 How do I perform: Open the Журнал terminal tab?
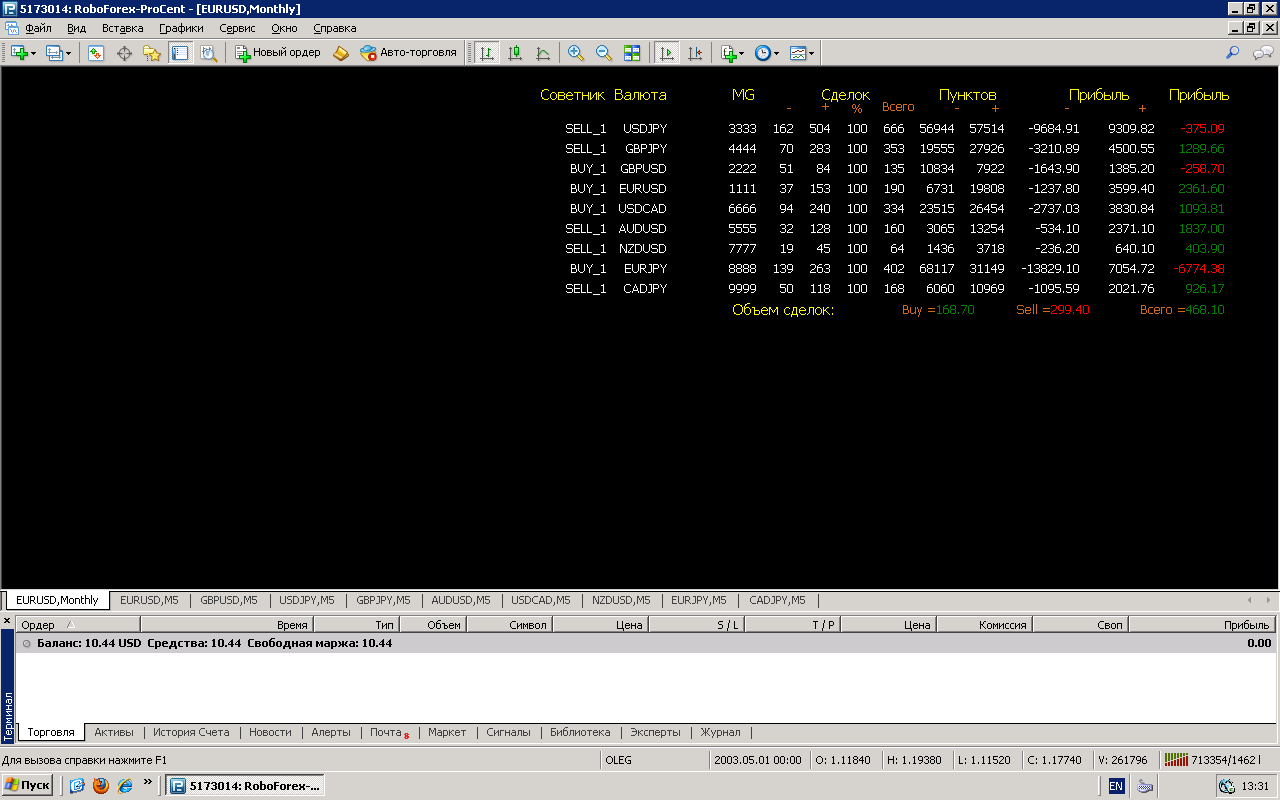(x=720, y=732)
